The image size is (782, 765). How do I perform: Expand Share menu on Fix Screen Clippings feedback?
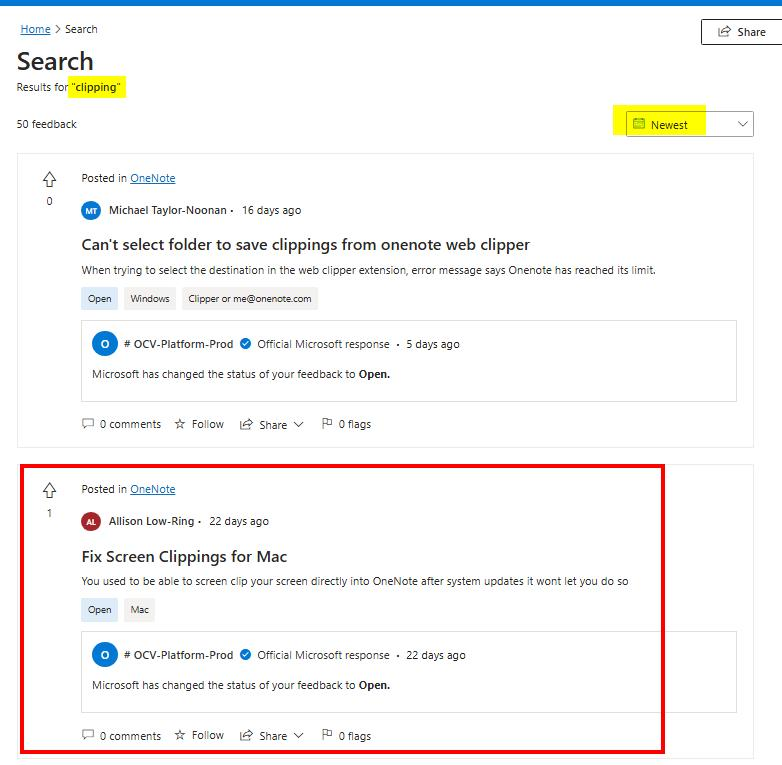(x=272, y=736)
